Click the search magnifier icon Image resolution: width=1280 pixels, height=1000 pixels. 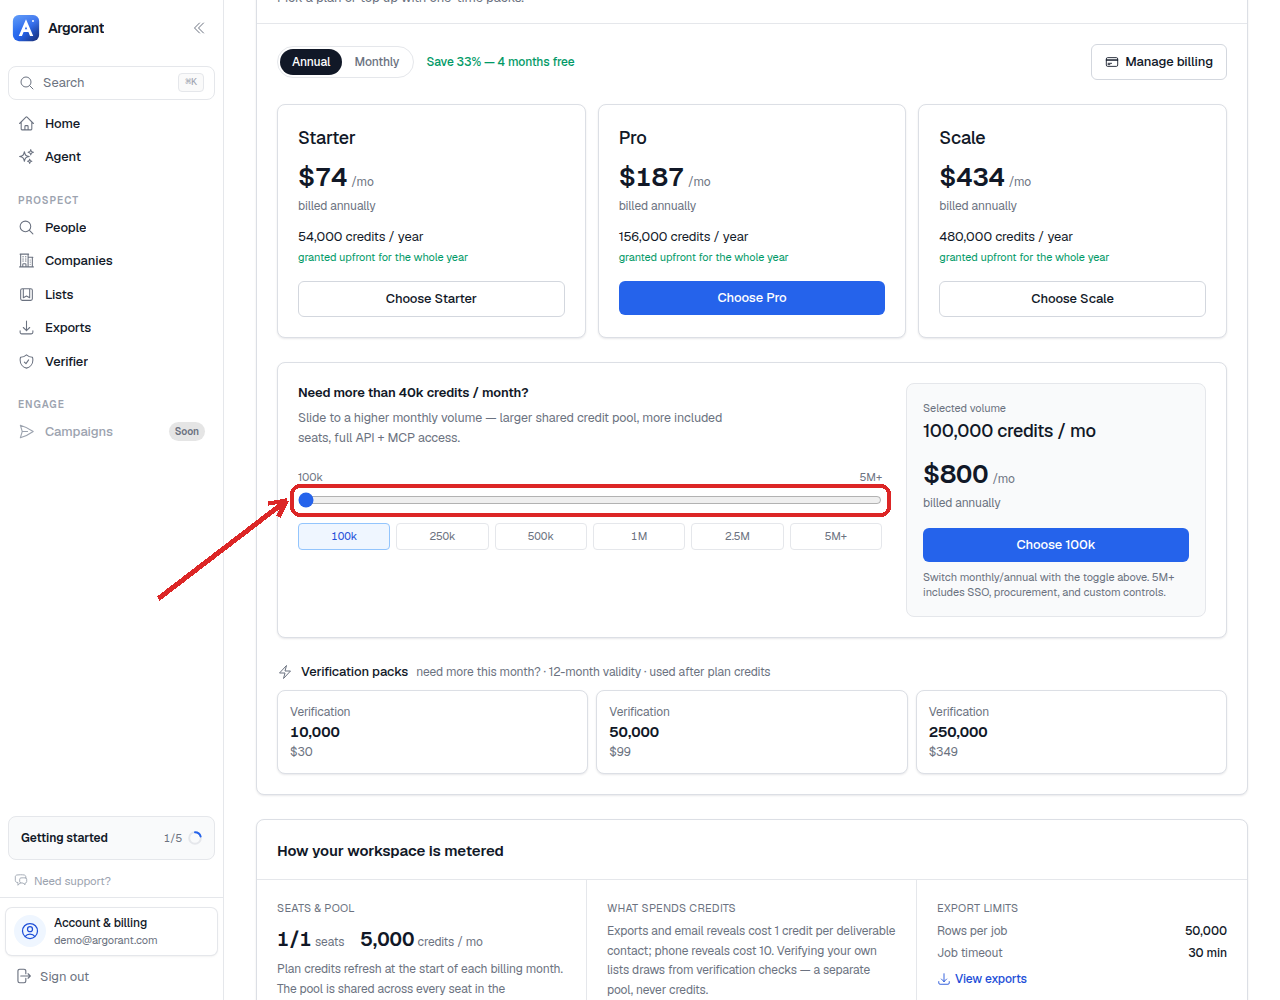pos(27,83)
